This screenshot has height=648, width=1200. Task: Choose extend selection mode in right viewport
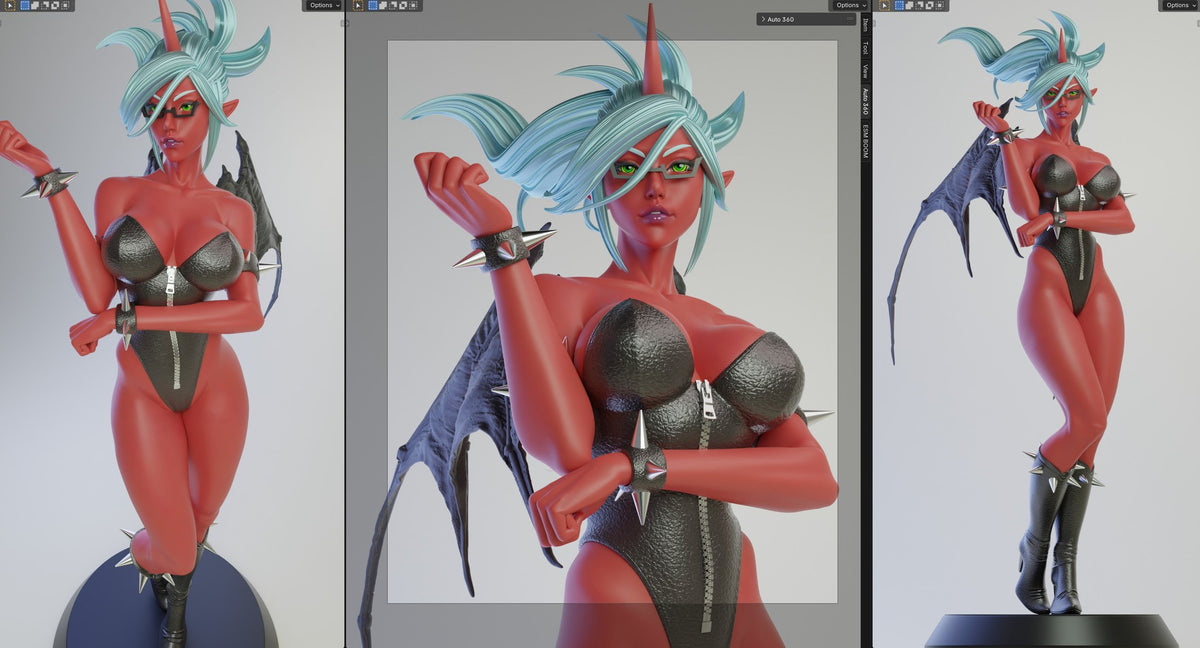click(909, 5)
